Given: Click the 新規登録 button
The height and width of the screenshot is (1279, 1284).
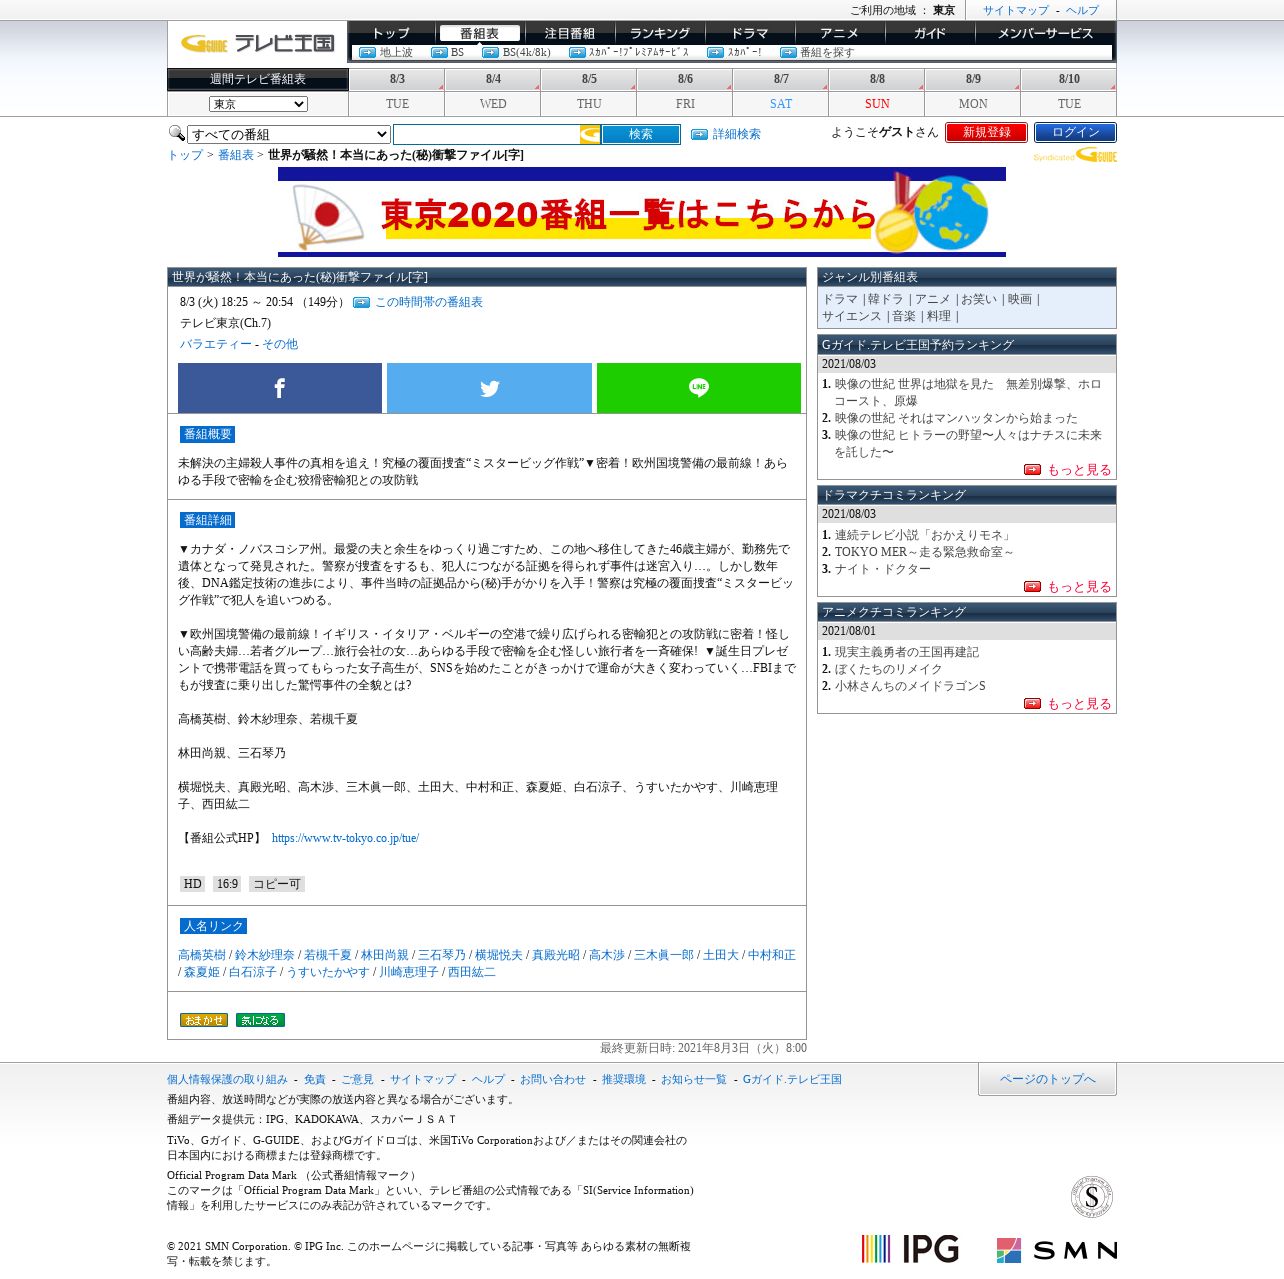Looking at the screenshot, I should point(986,132).
